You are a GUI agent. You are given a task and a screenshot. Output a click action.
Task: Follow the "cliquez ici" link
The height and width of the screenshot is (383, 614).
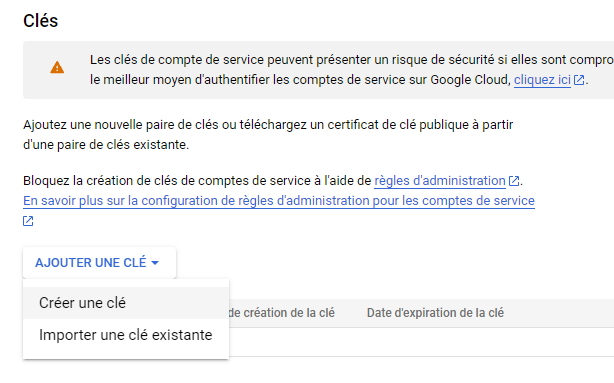coord(542,80)
